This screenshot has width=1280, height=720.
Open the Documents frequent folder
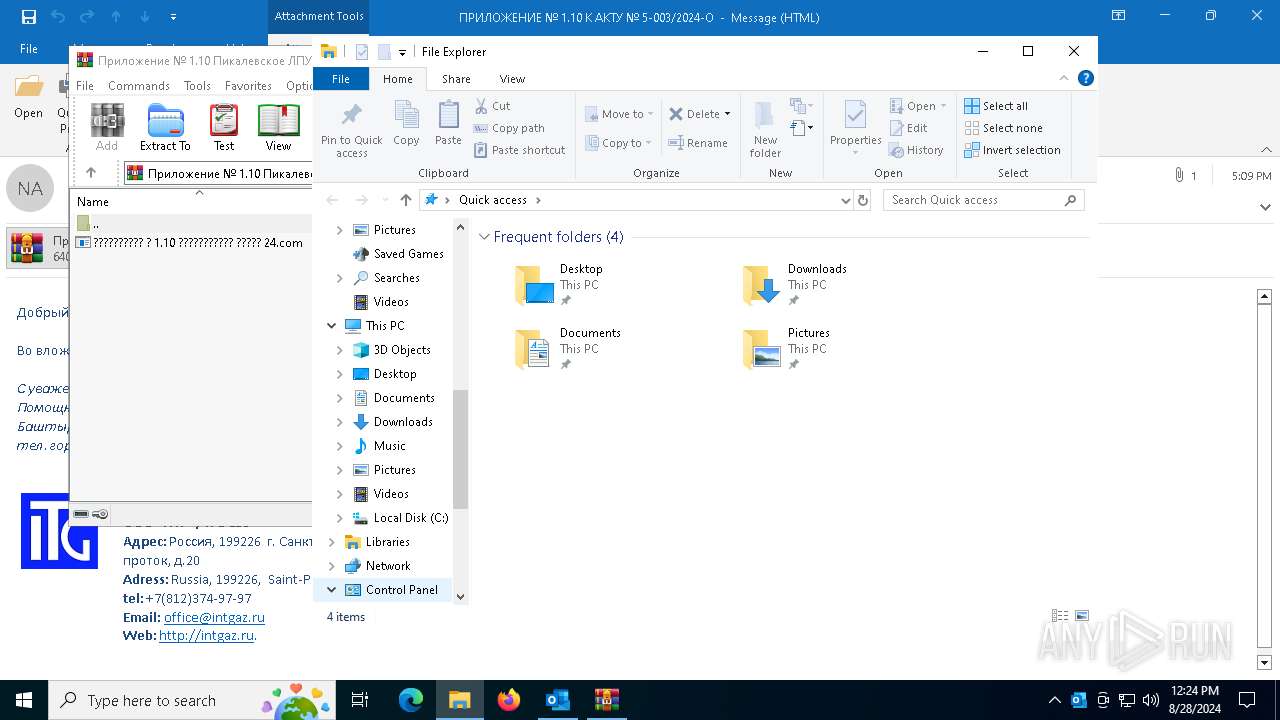(x=567, y=349)
